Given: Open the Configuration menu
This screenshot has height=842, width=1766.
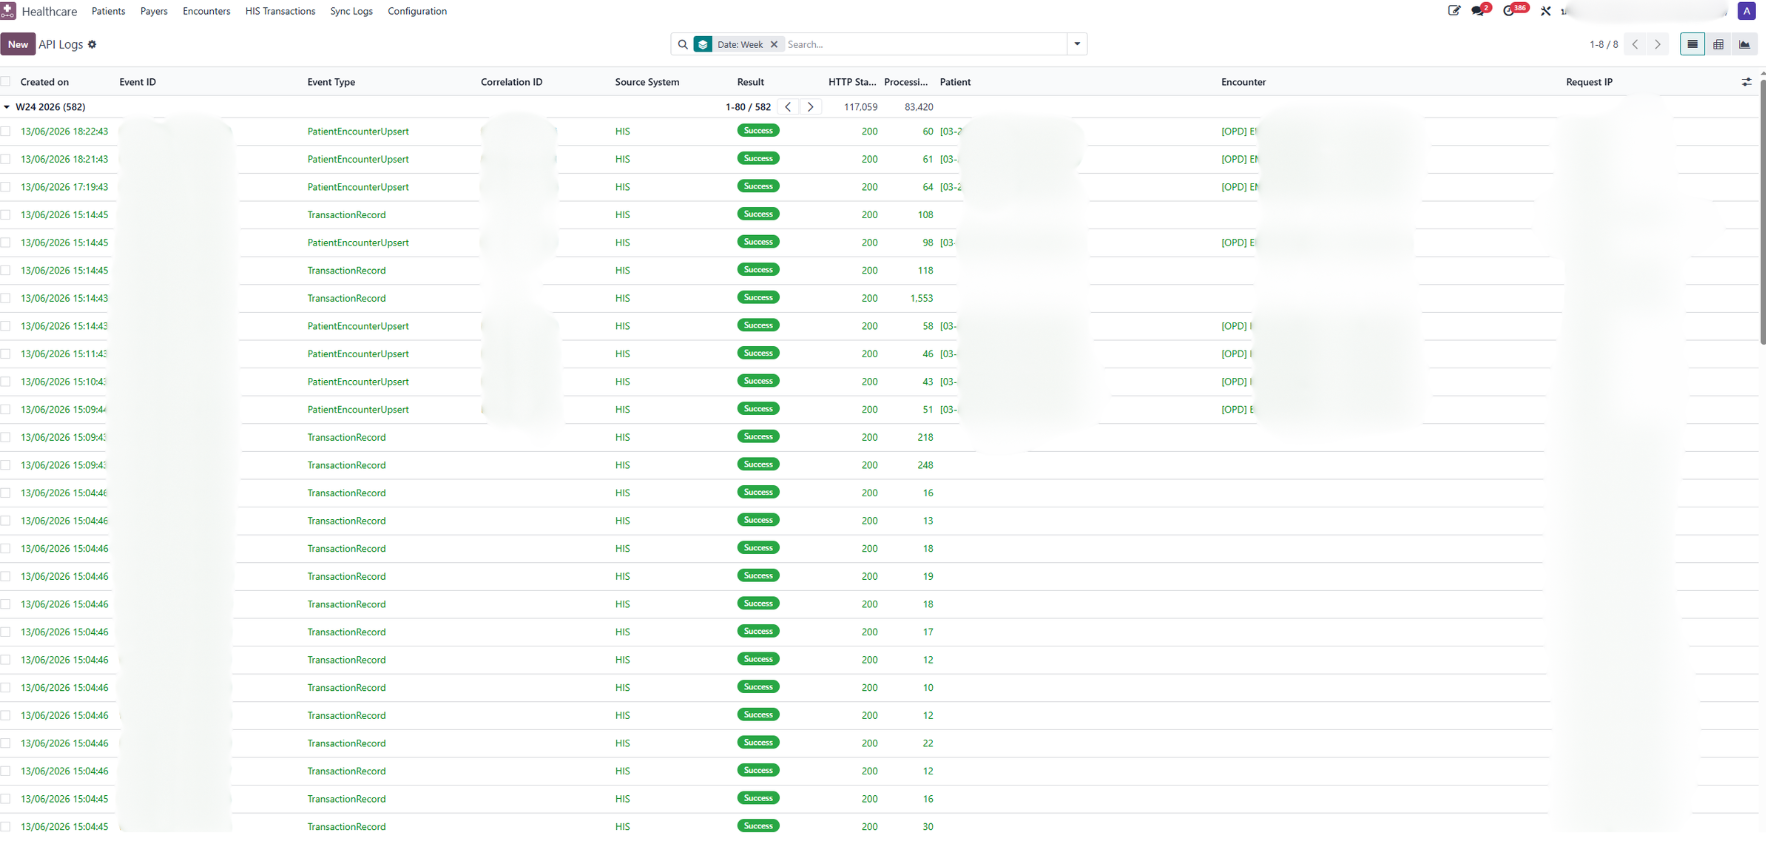Looking at the screenshot, I should click(x=417, y=11).
